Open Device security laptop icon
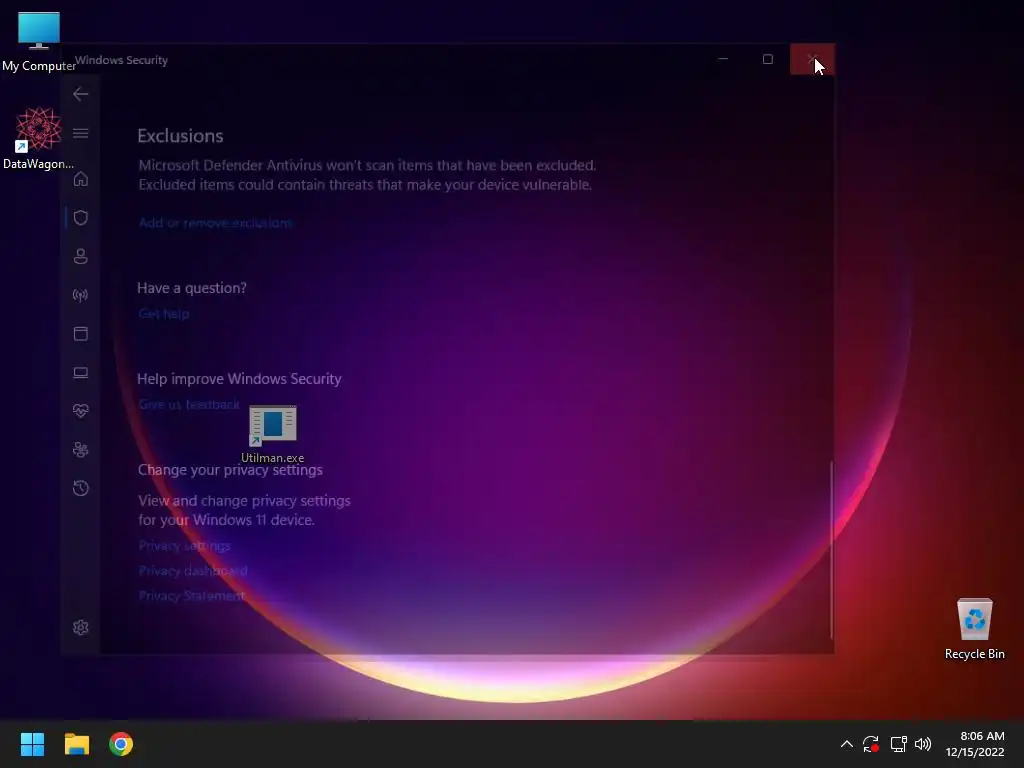This screenshot has height=768, width=1024. (80, 372)
